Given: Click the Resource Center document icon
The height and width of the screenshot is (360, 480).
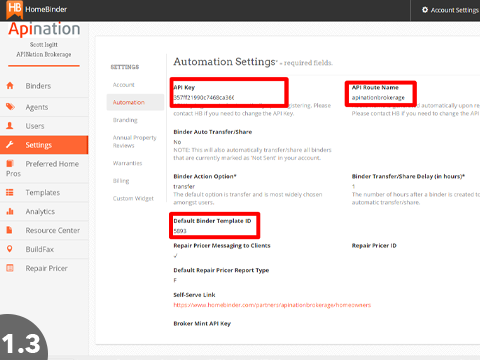Looking at the screenshot, I should pyautogui.click(x=10, y=230).
